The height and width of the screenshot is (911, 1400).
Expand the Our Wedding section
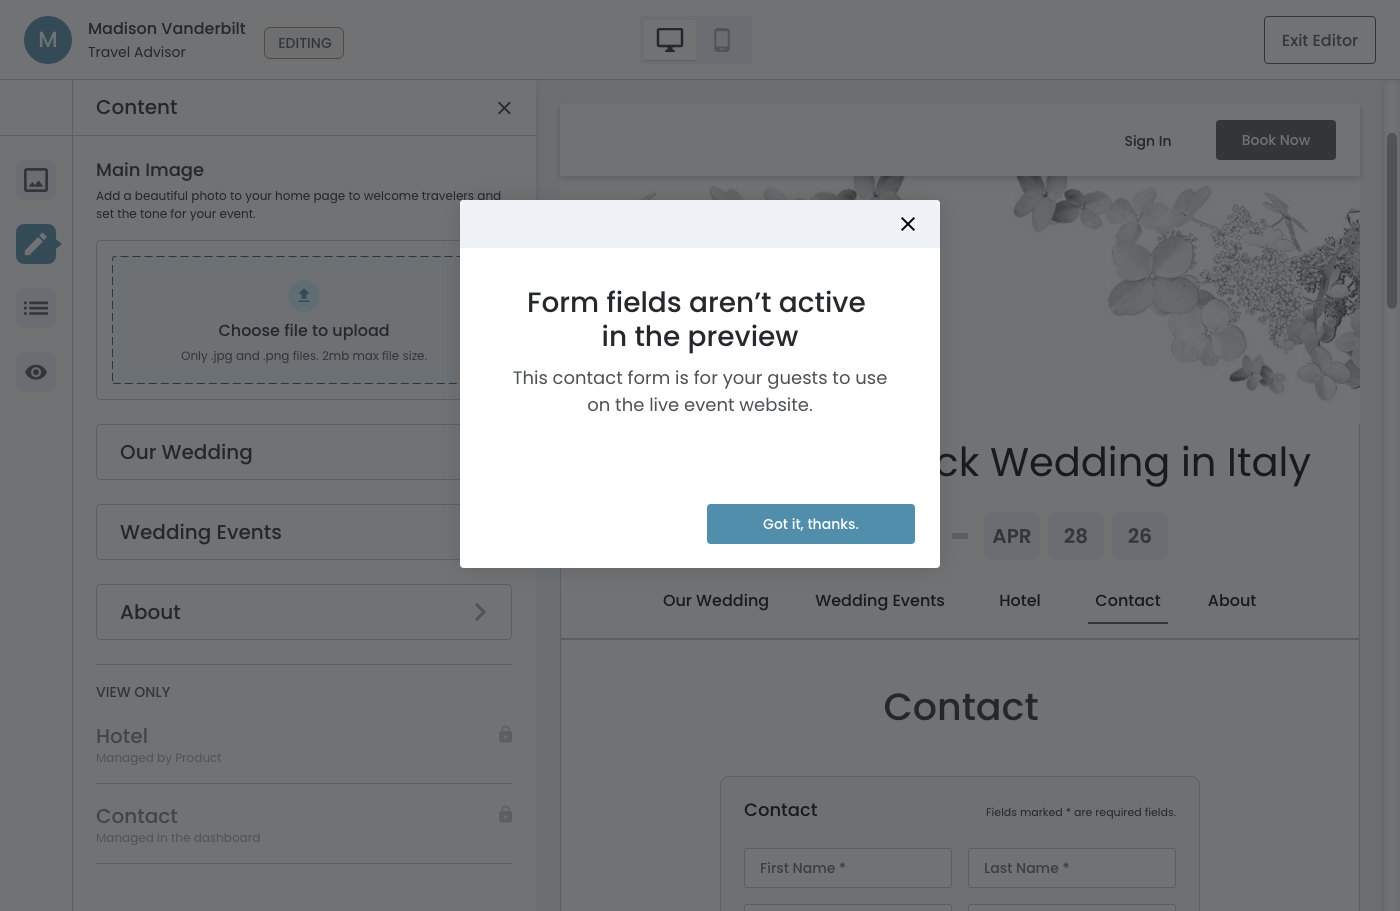tap(280, 452)
